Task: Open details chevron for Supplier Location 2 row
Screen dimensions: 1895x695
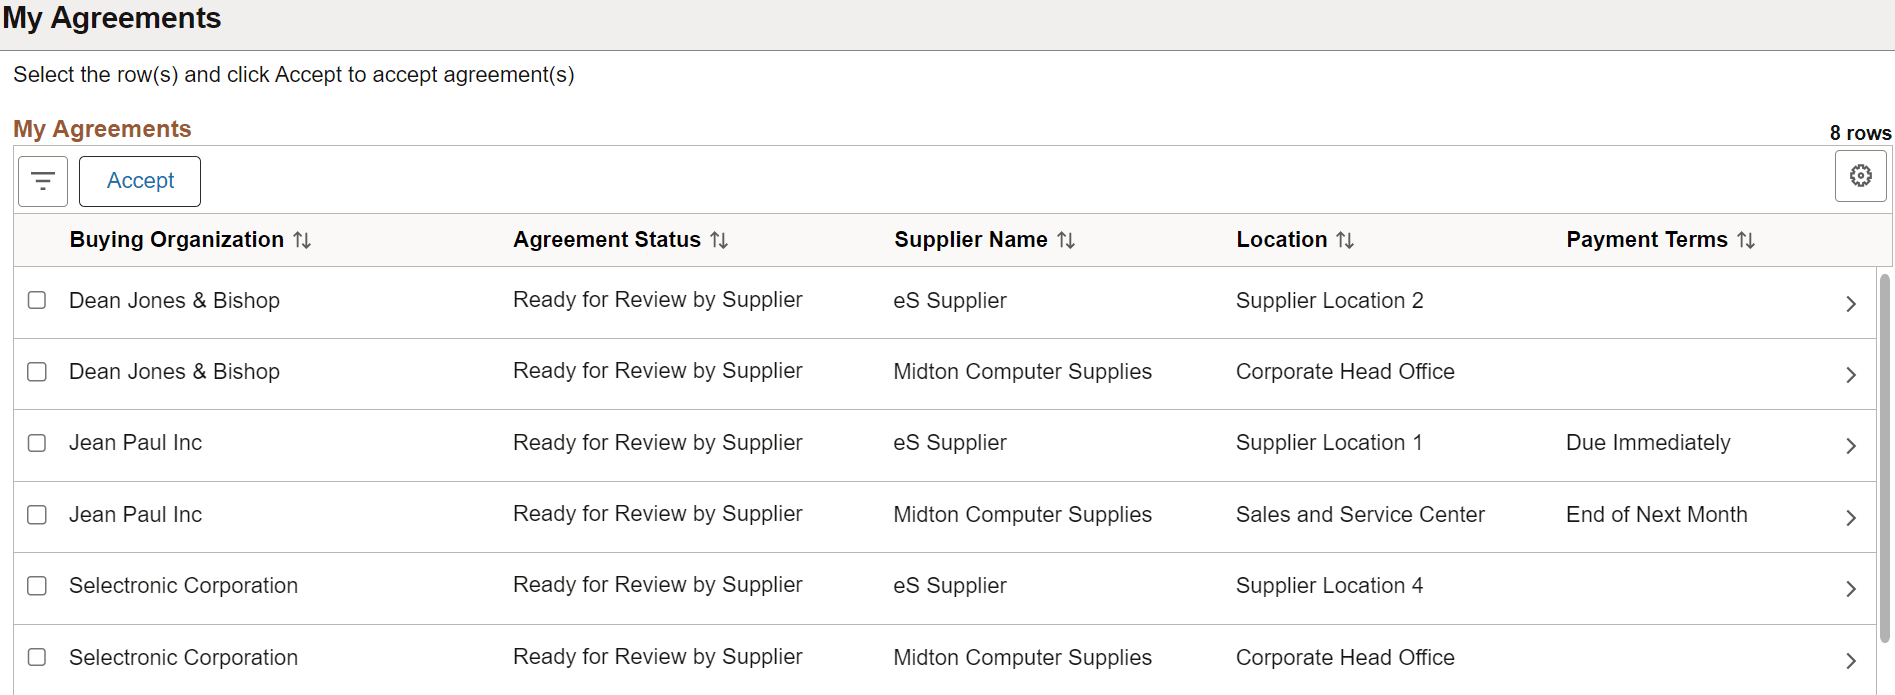Action: 1851,303
